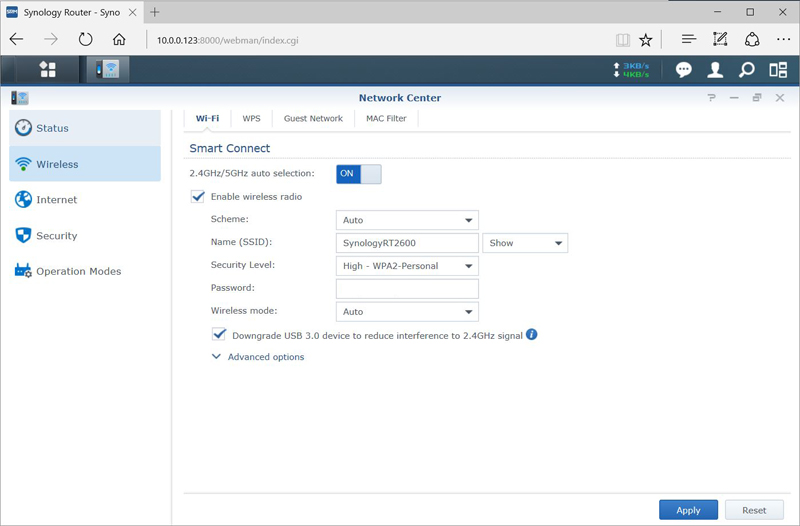Click the Name (SSID) text field
The height and width of the screenshot is (526, 800).
(407, 243)
